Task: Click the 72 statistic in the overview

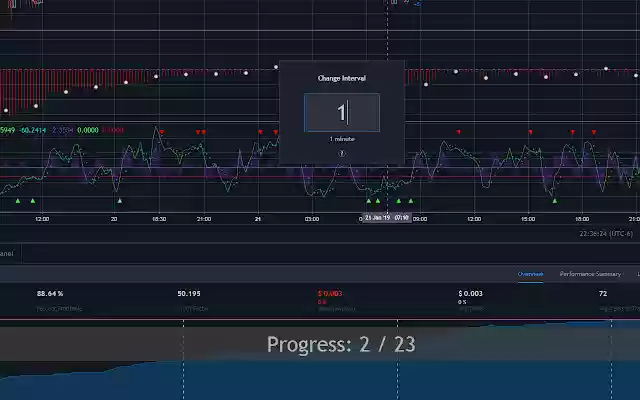Action: pos(603,293)
